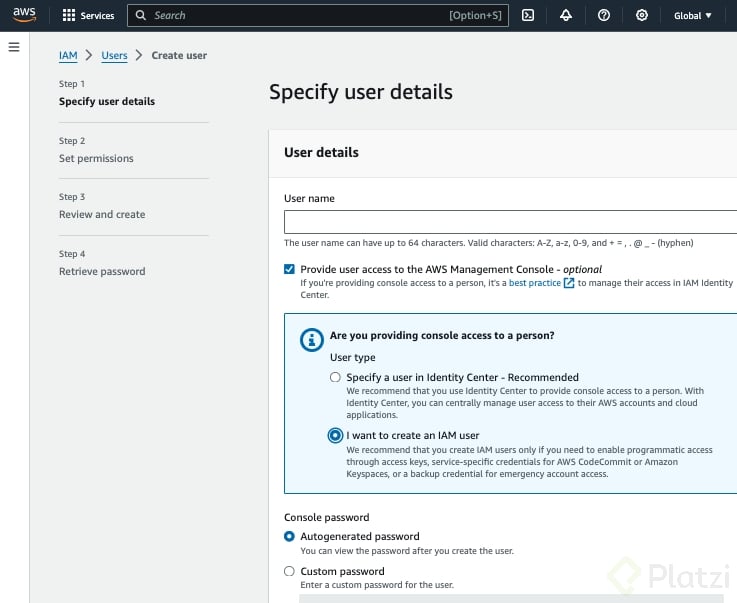This screenshot has height=603, width=737.
Task: Toggle the hamburger side navigation menu
Action: point(14,47)
